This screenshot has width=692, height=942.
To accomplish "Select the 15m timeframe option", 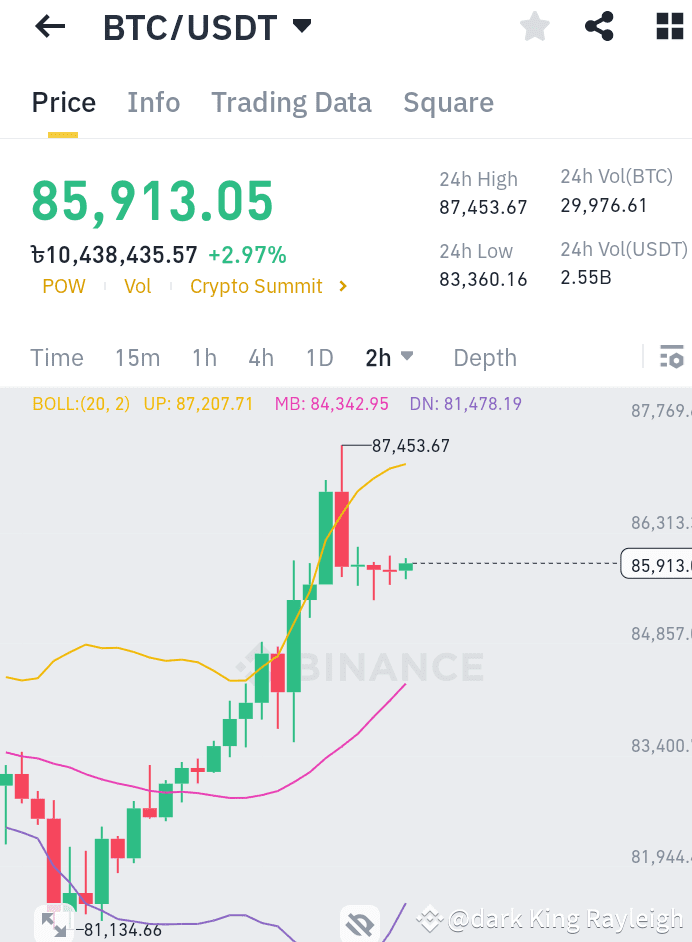I will coord(137,357).
